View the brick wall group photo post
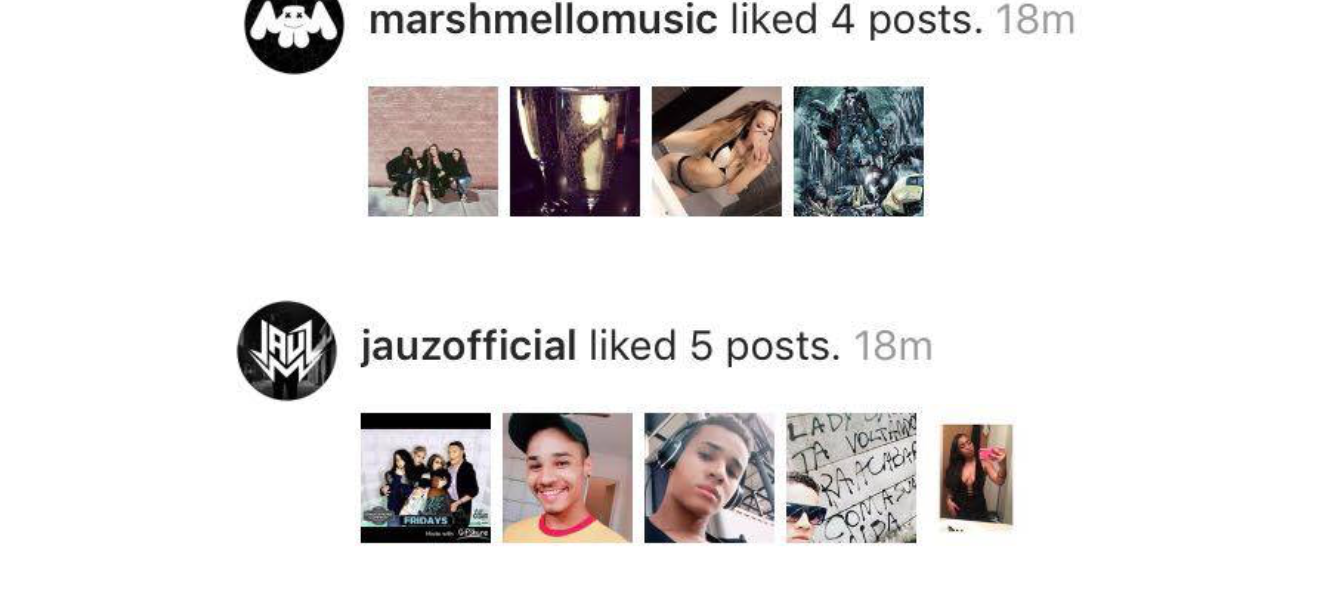This screenshot has height=600, width=1332. (433, 151)
